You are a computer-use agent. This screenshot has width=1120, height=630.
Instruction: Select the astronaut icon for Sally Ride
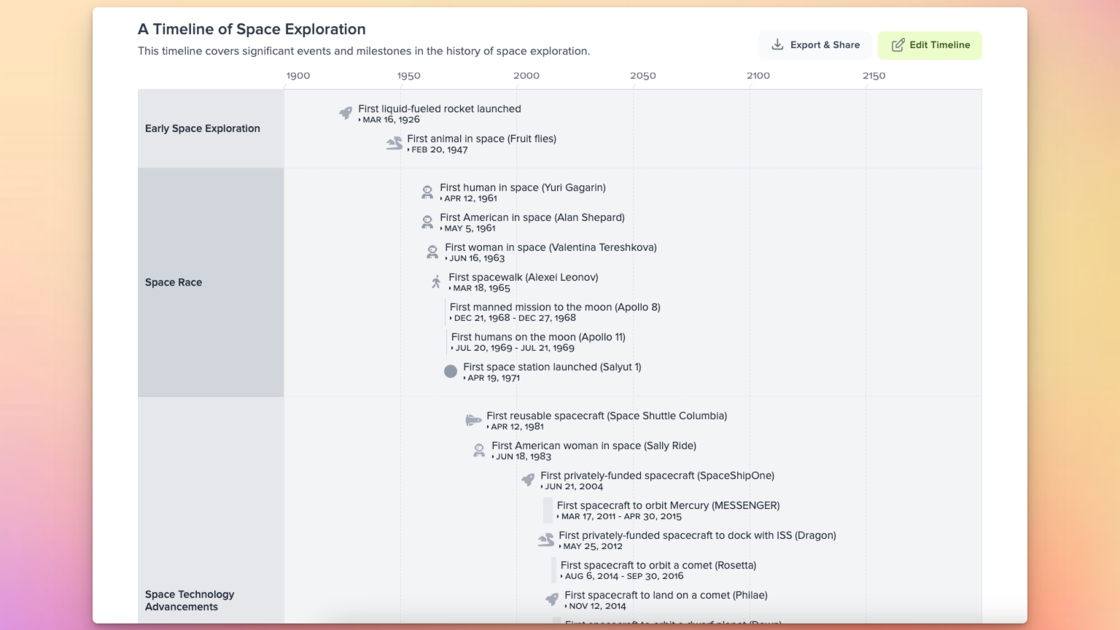click(478, 449)
